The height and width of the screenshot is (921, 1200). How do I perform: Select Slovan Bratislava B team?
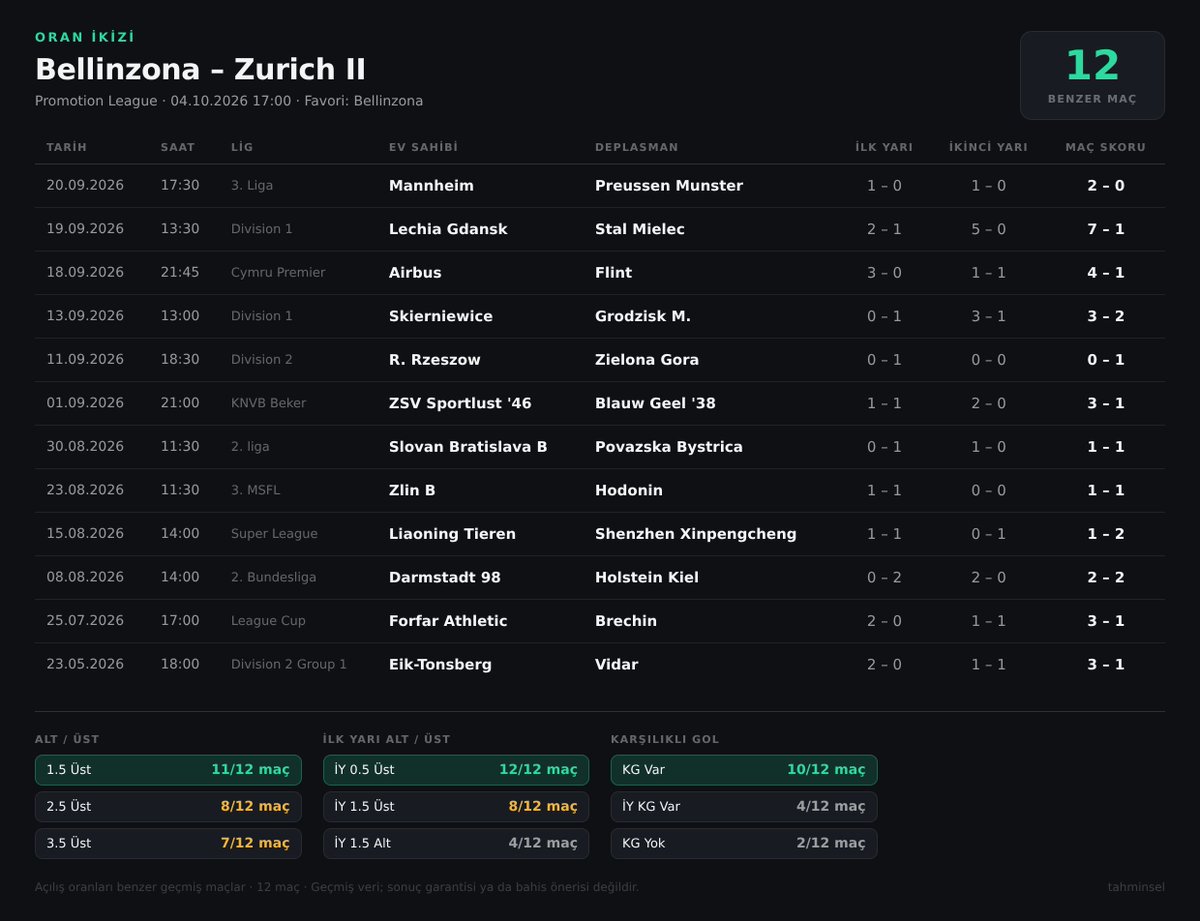pos(468,447)
